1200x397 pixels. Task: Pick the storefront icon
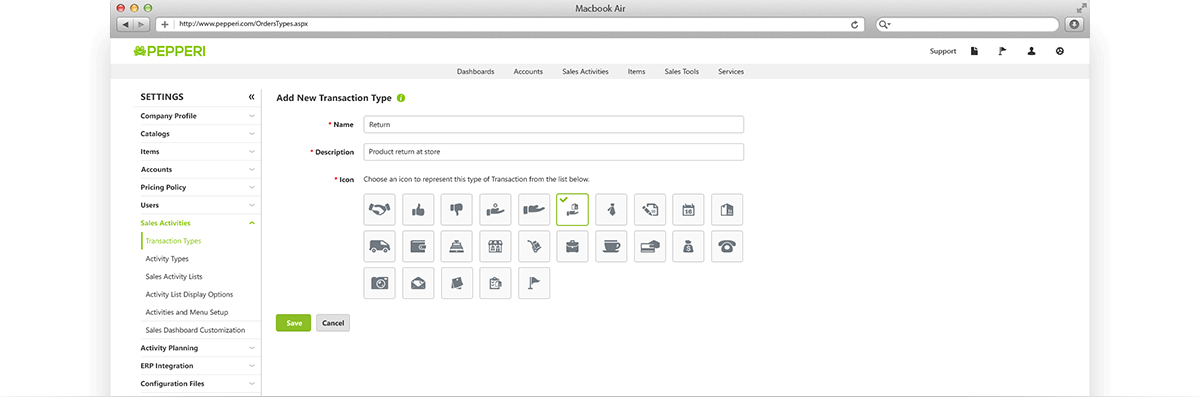(x=496, y=246)
